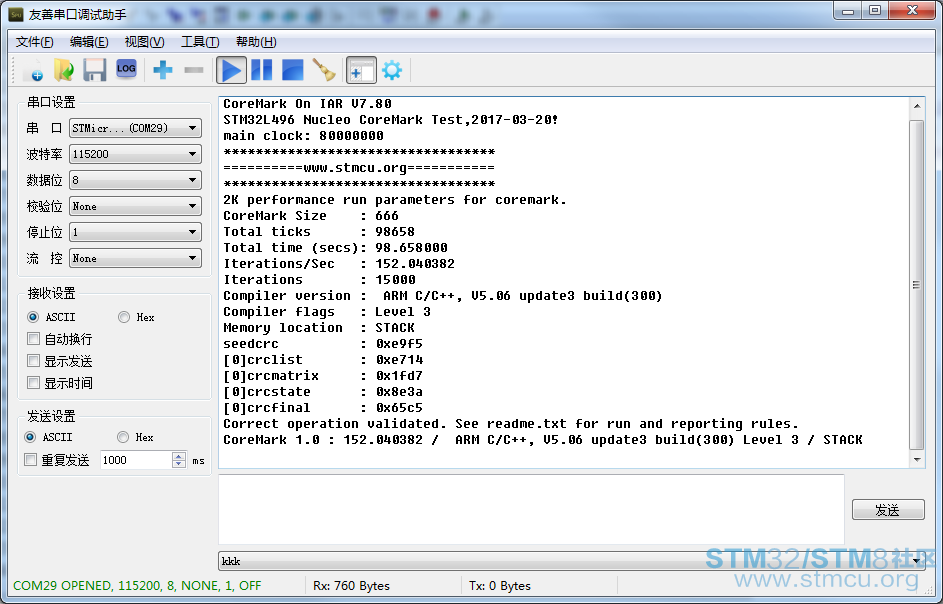Open the stop bits 停止位 dropdown
The image size is (943, 604).
pyautogui.click(x=135, y=232)
